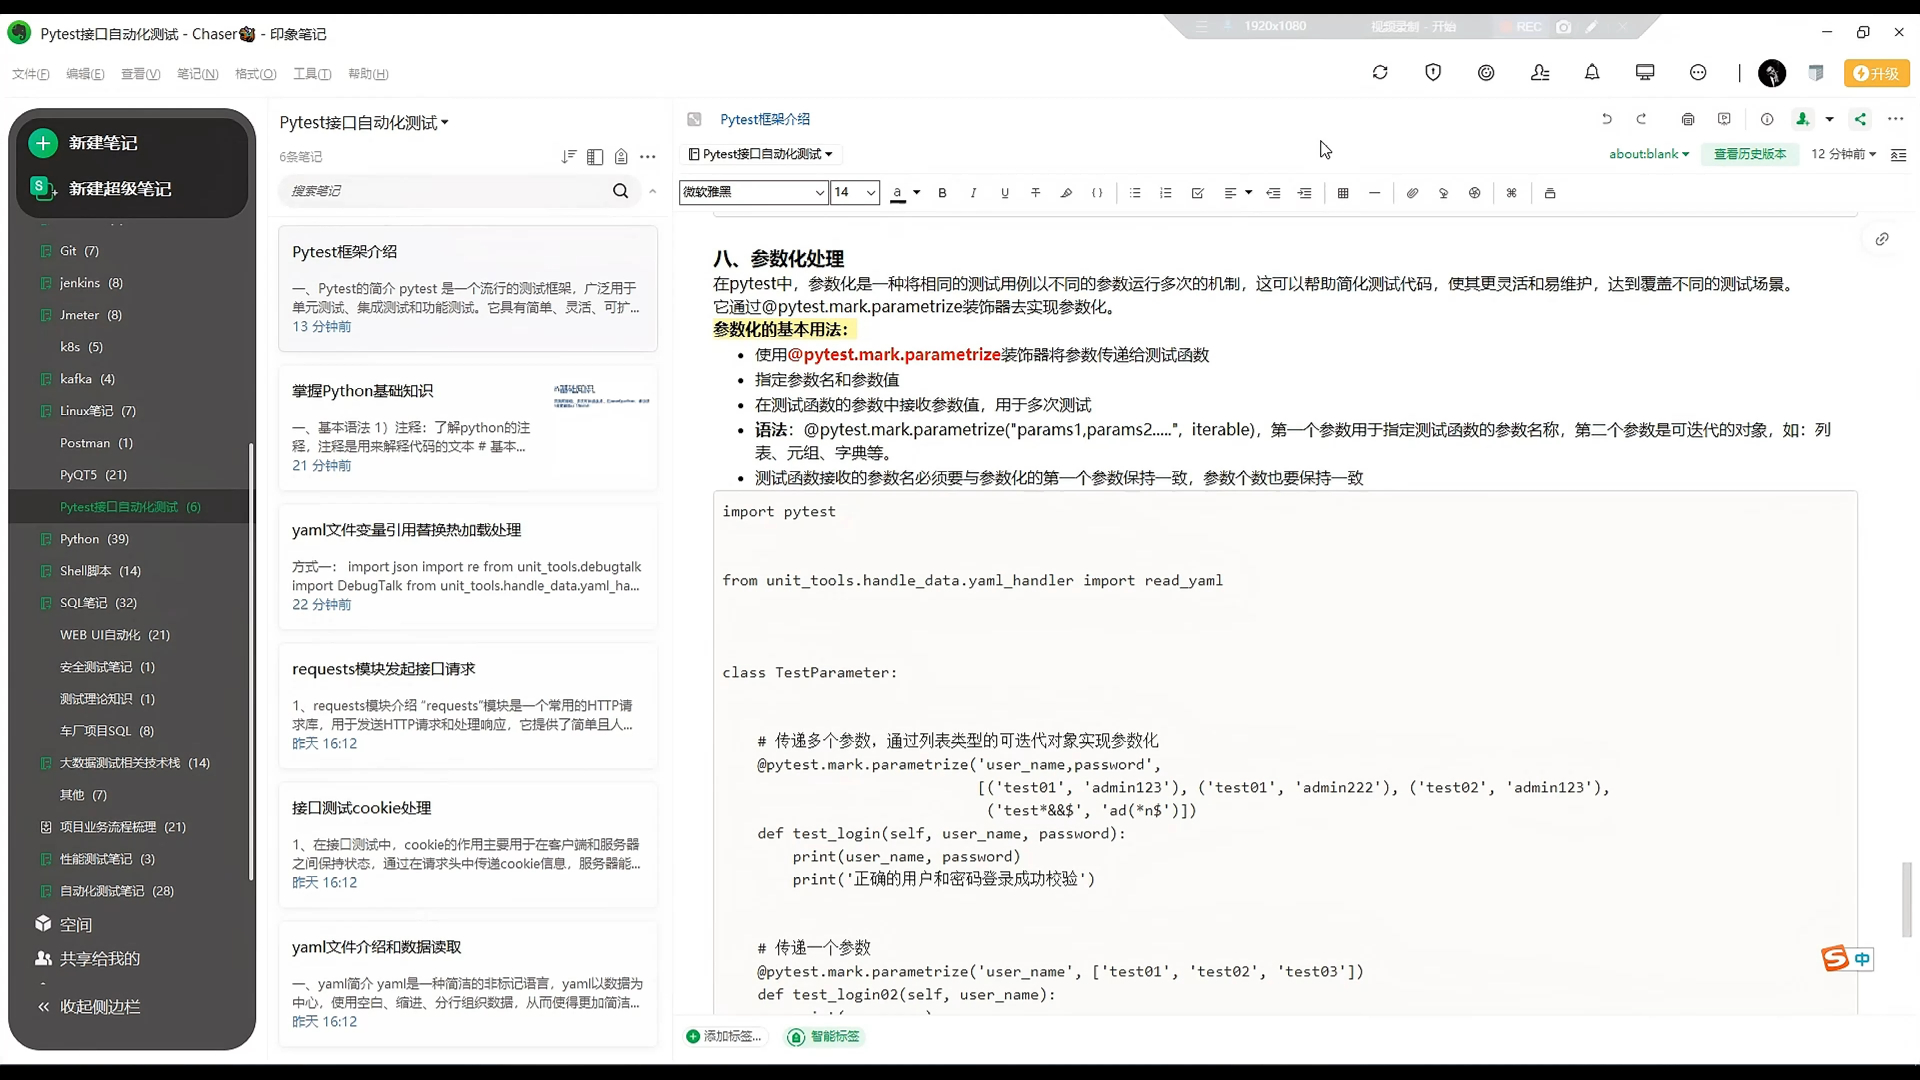Screen dimensions: 1920x1080
Task: Attach a file with paperclip icon
Action: 1412,193
